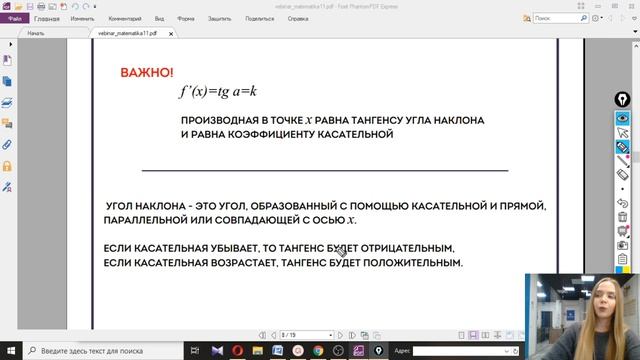Open the Вид ribbon tab
Viewport: 640px width, 360px height.
pyautogui.click(x=159, y=19)
